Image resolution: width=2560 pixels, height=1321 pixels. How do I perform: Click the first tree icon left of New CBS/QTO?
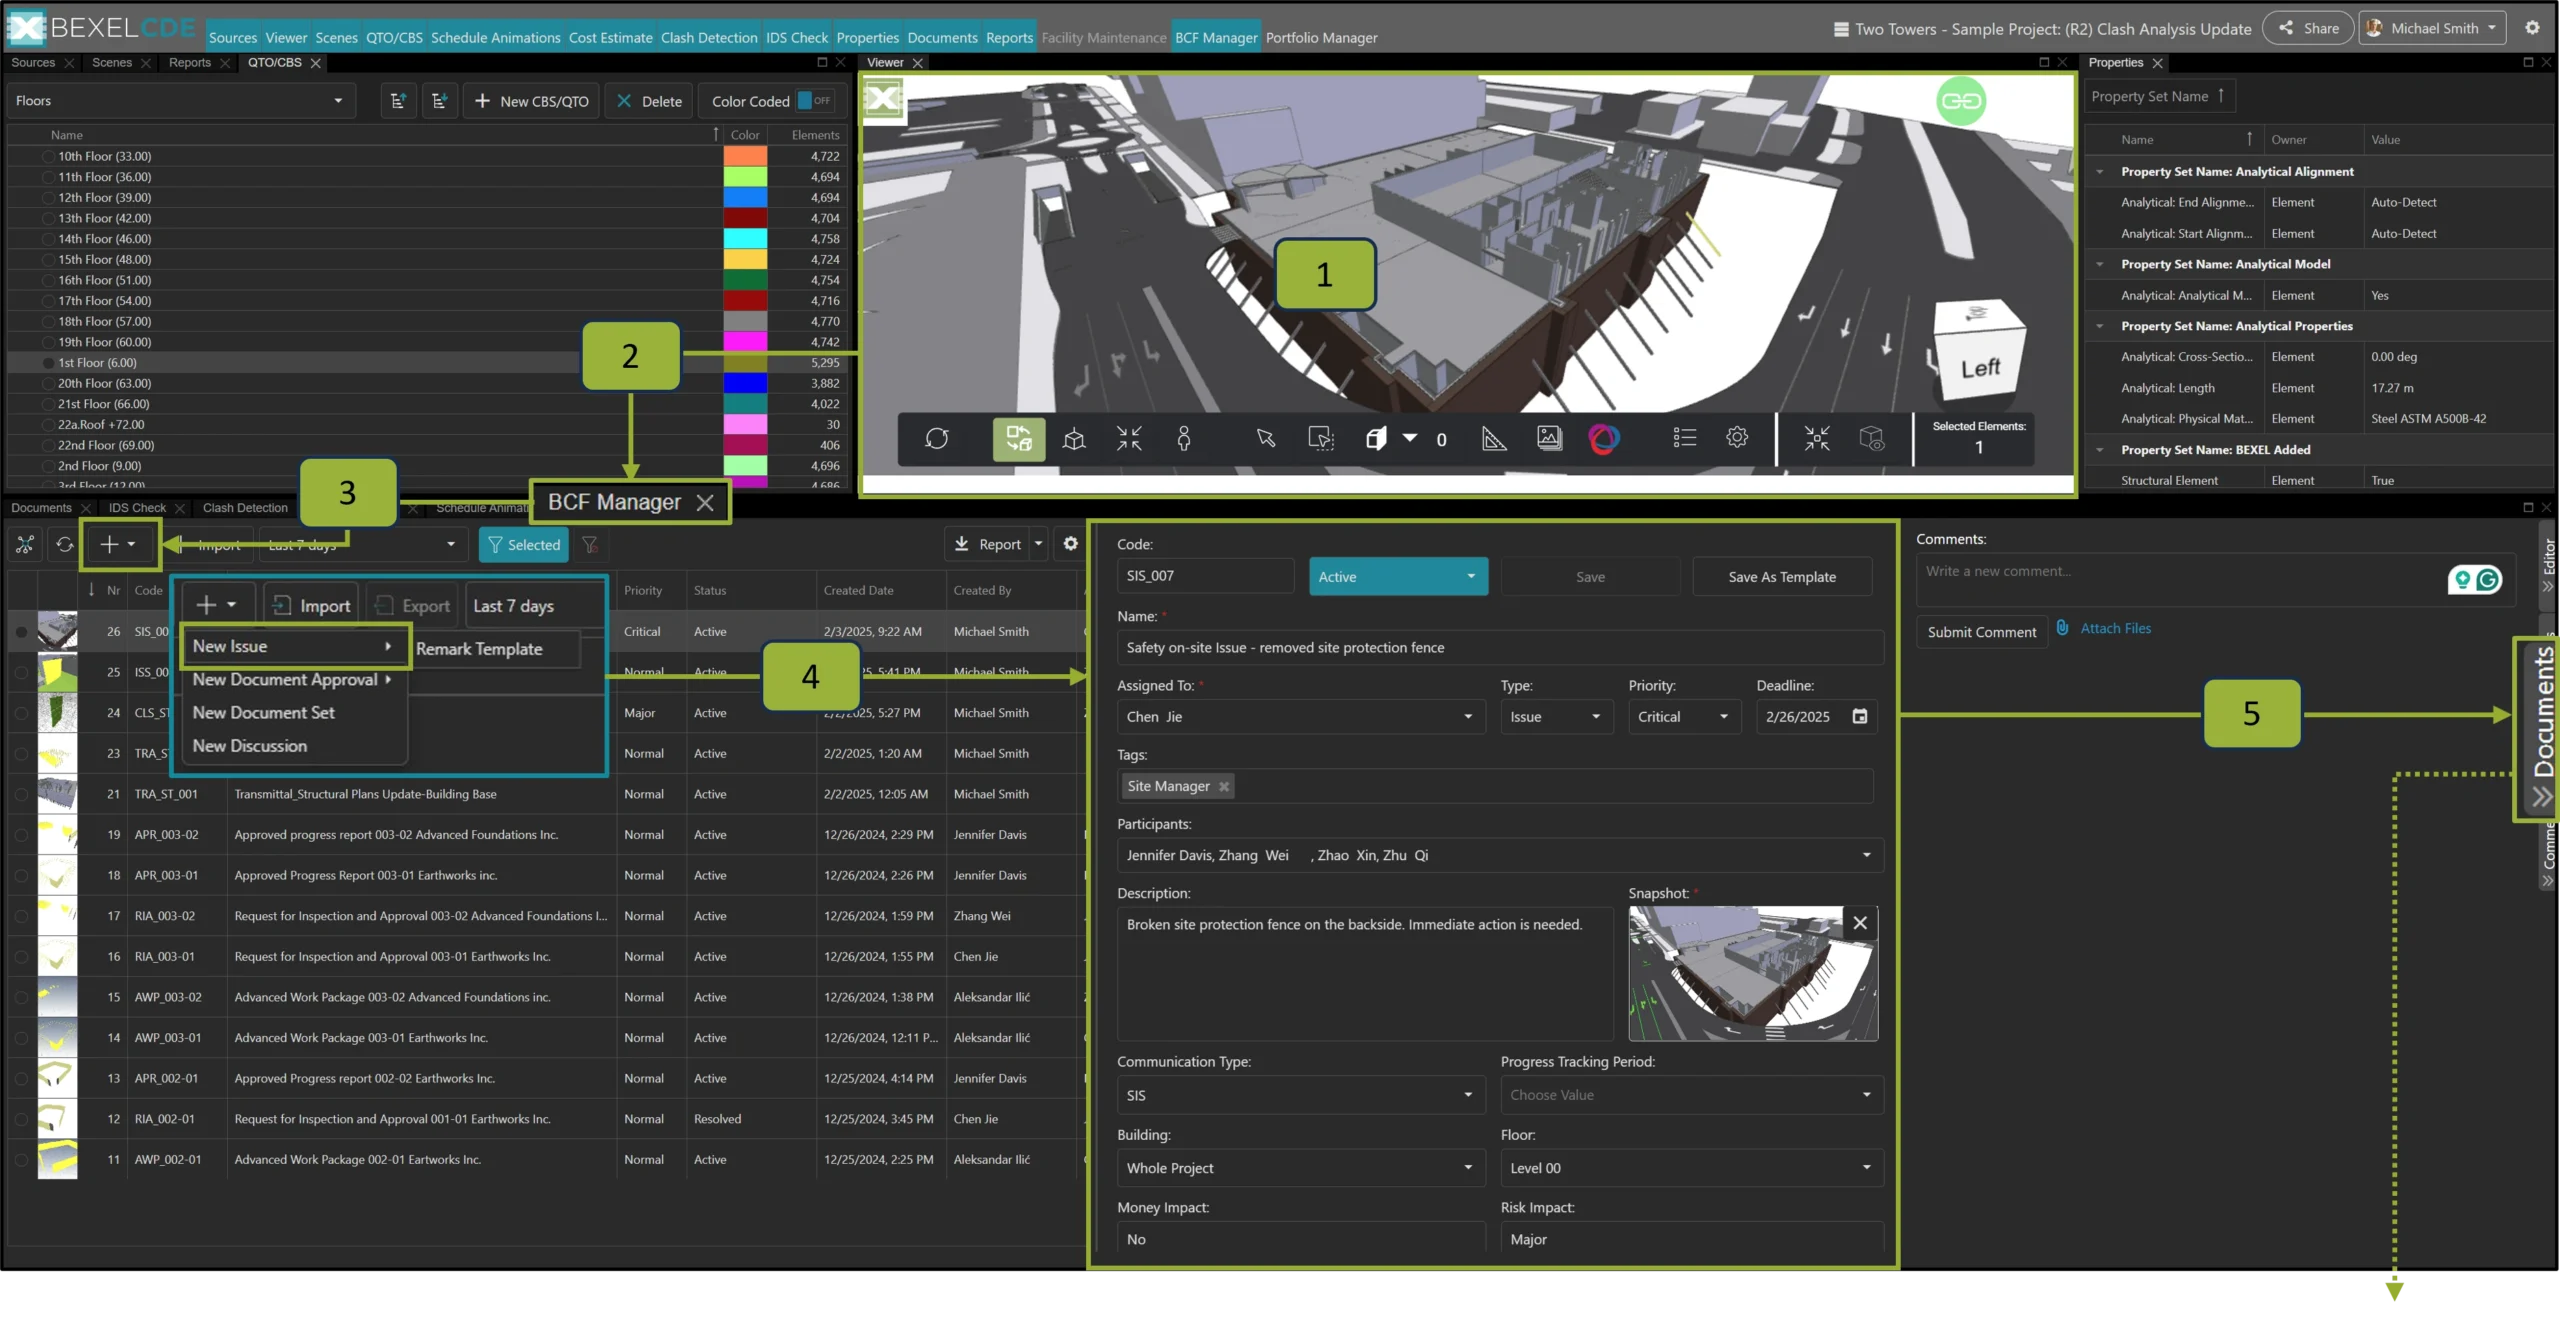pos(398,101)
